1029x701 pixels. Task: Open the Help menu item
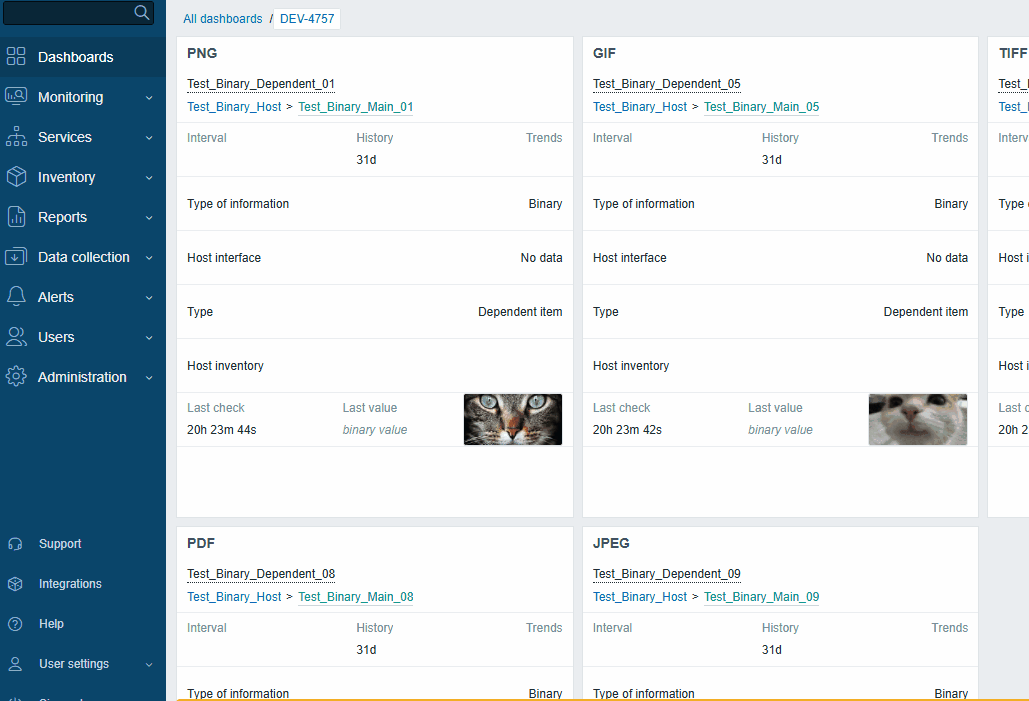(51, 624)
